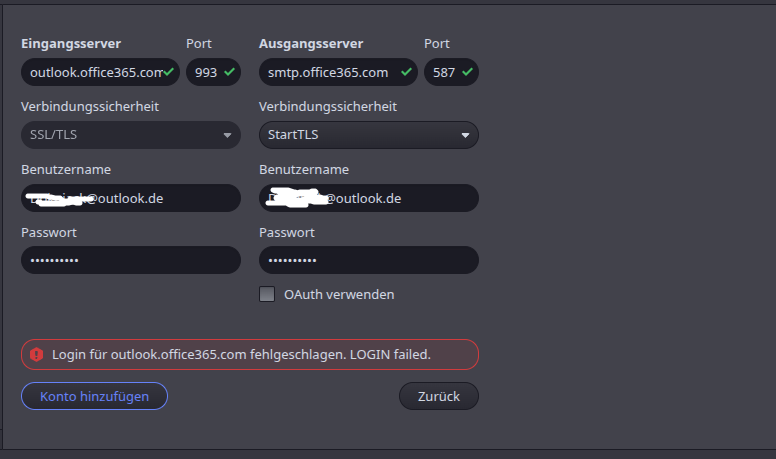The height and width of the screenshot is (459, 776).
Task: Focus the outgoing port 587 field
Action: [451, 72]
